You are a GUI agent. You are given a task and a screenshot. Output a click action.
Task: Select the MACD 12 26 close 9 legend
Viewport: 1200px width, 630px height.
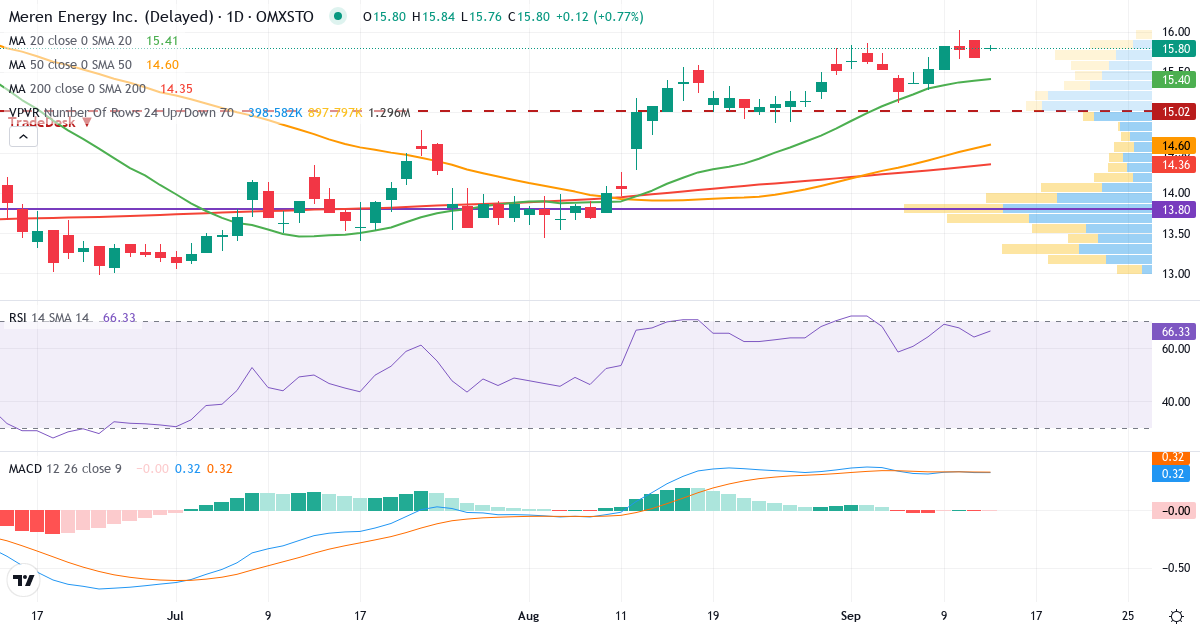[x=65, y=468]
